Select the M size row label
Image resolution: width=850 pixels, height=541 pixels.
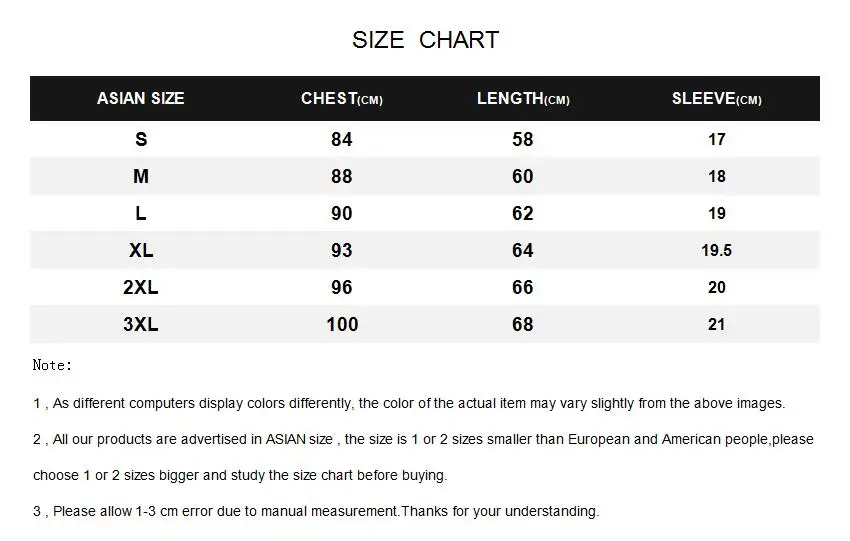tap(141, 176)
